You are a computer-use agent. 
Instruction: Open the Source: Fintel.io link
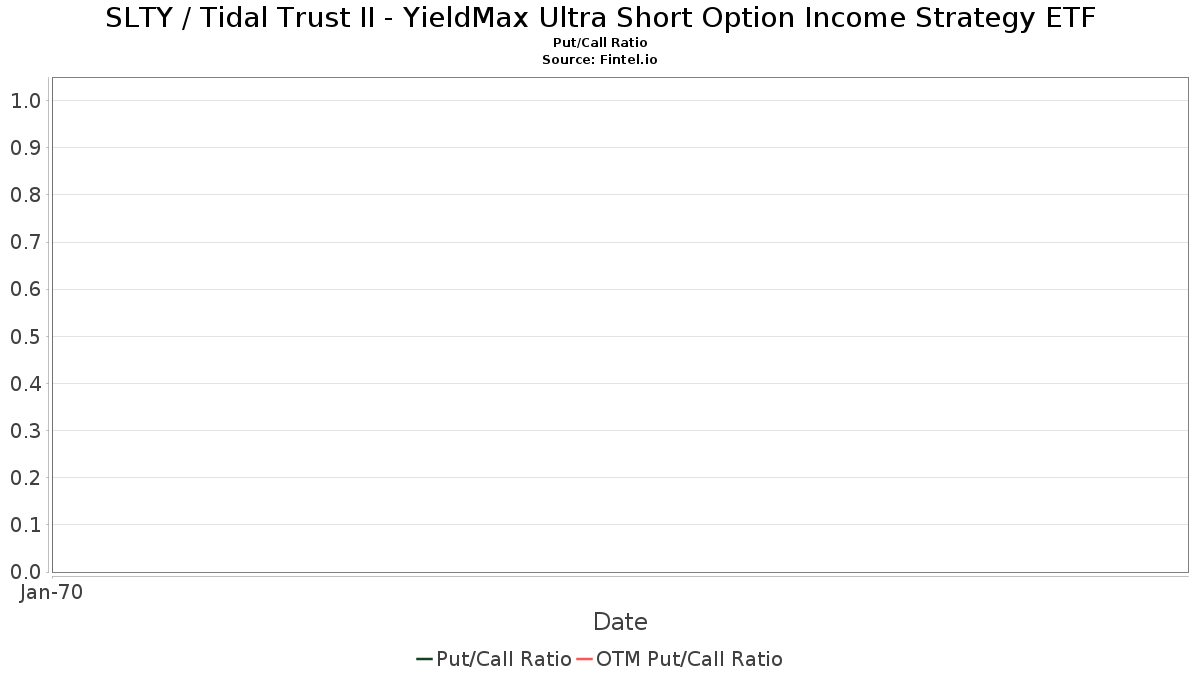(600, 60)
